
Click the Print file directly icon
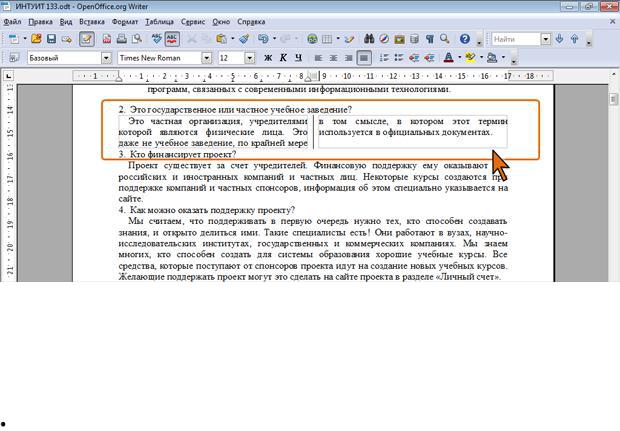(x=122, y=39)
